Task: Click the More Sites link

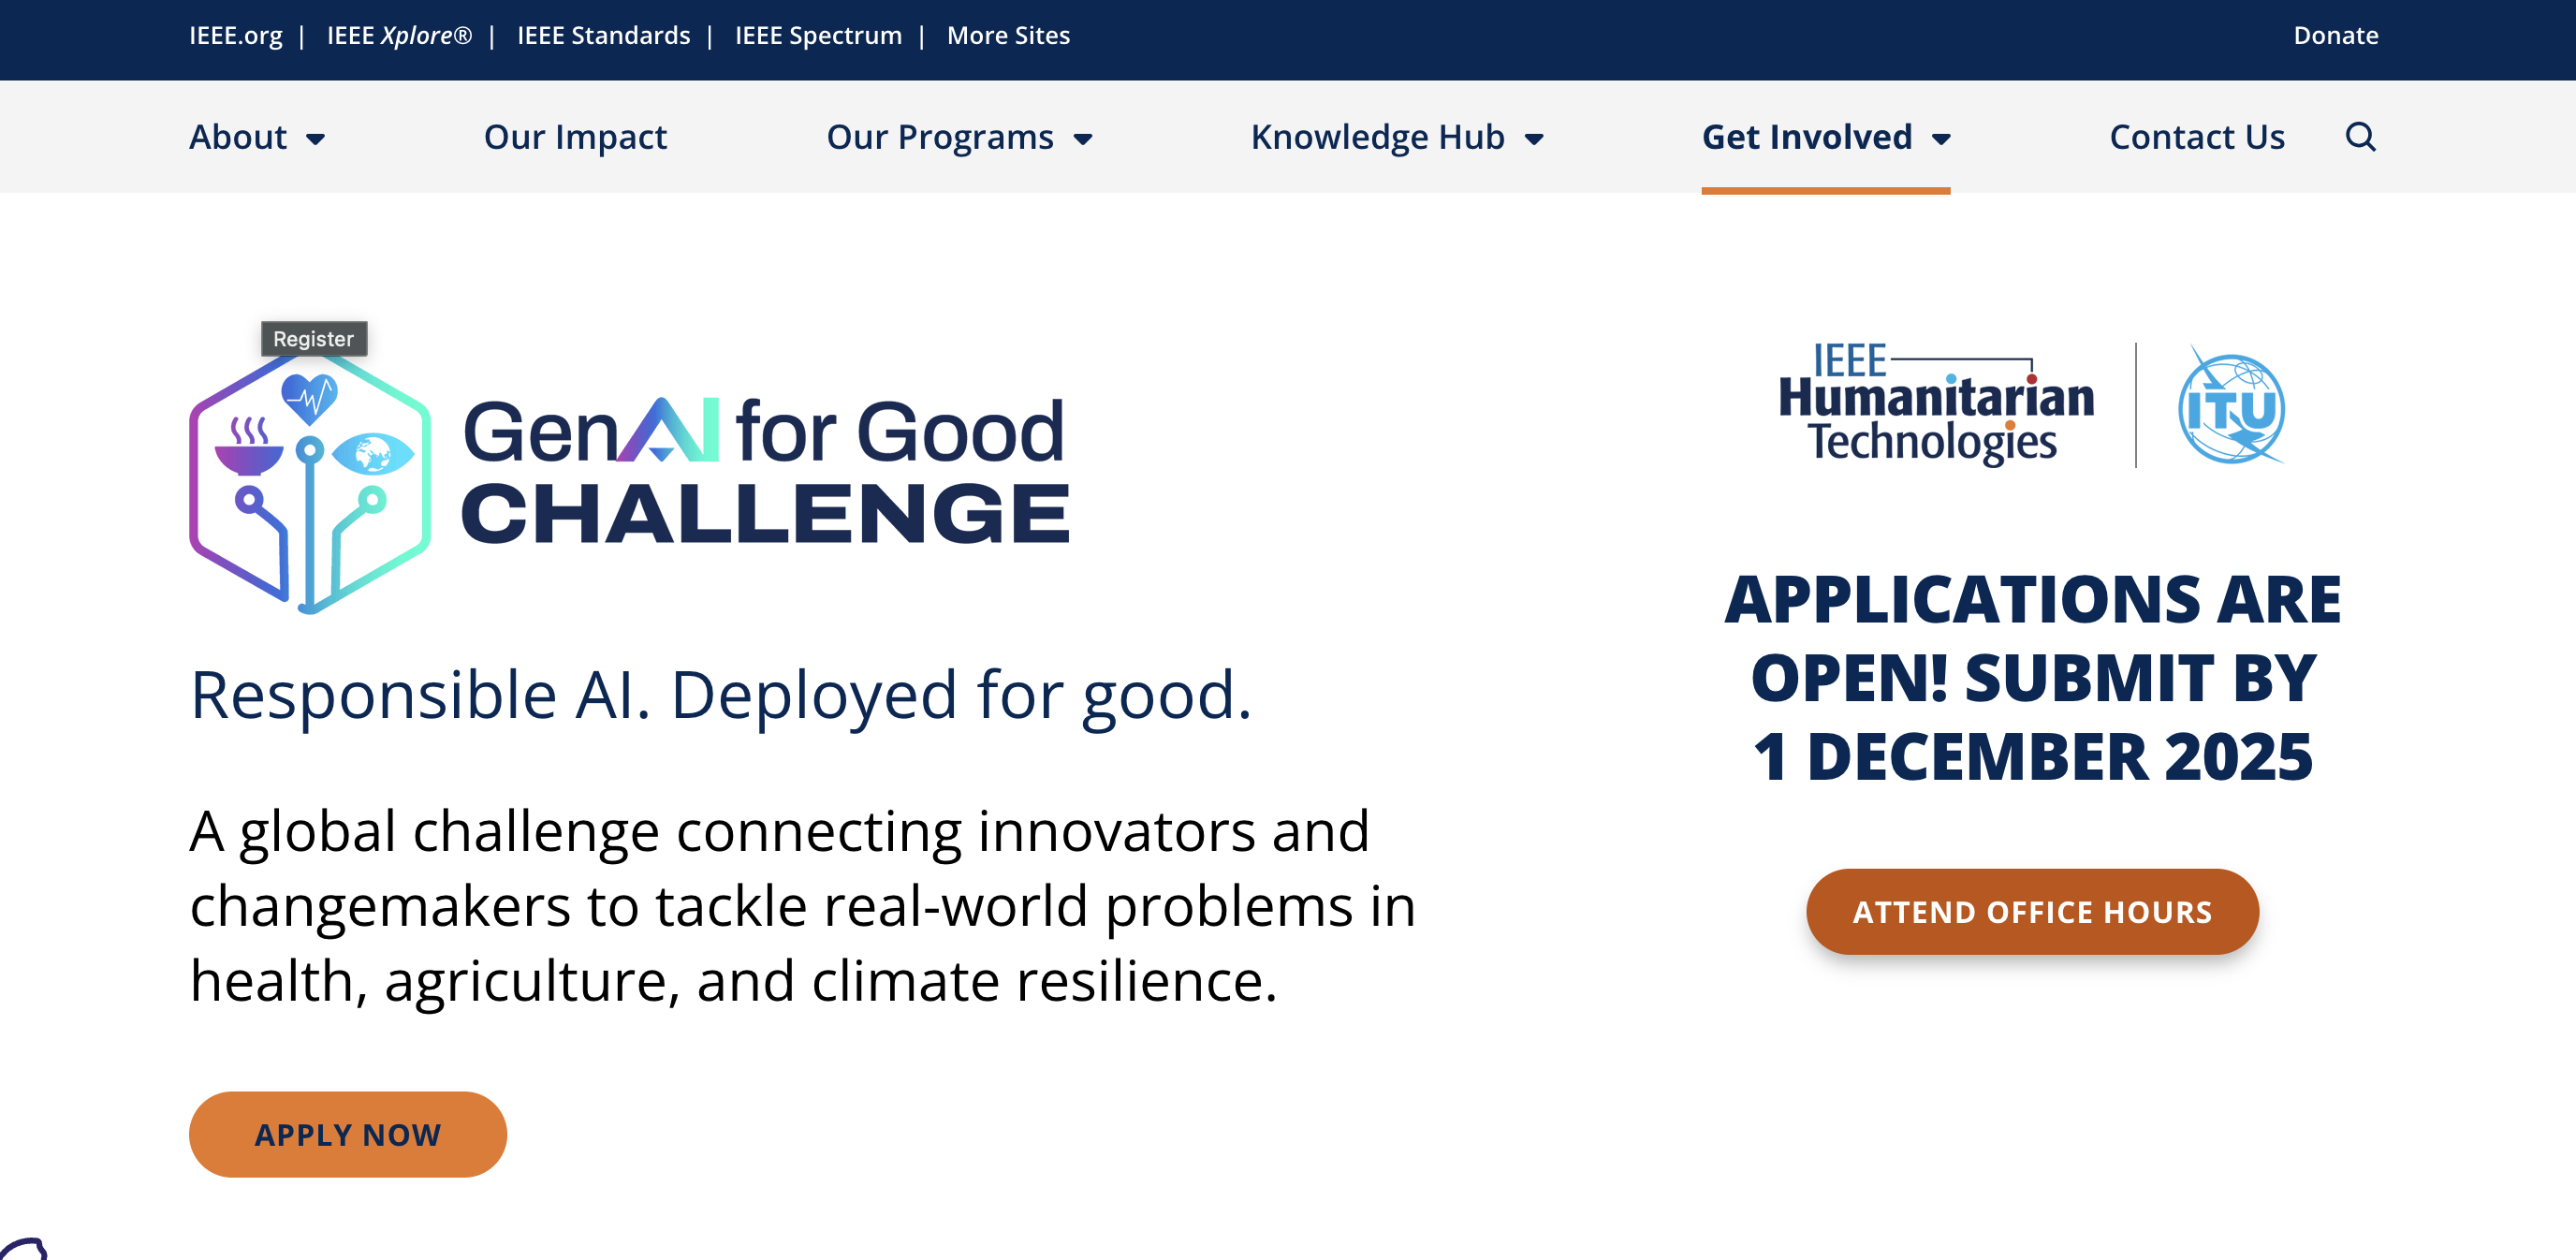Action: pyautogui.click(x=1008, y=36)
